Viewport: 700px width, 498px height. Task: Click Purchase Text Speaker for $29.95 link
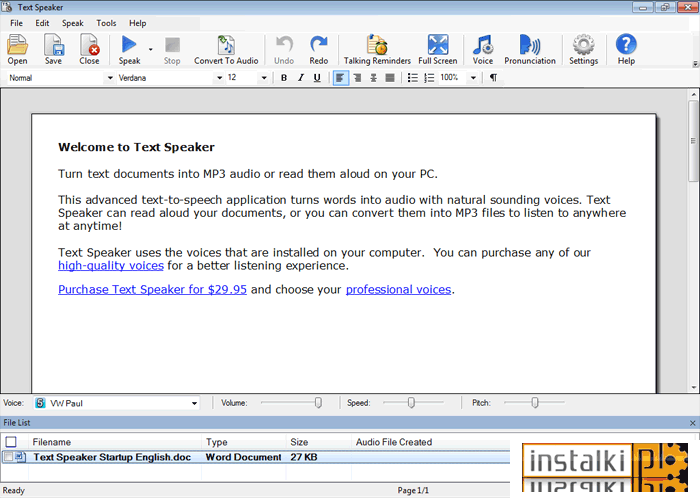pos(152,290)
